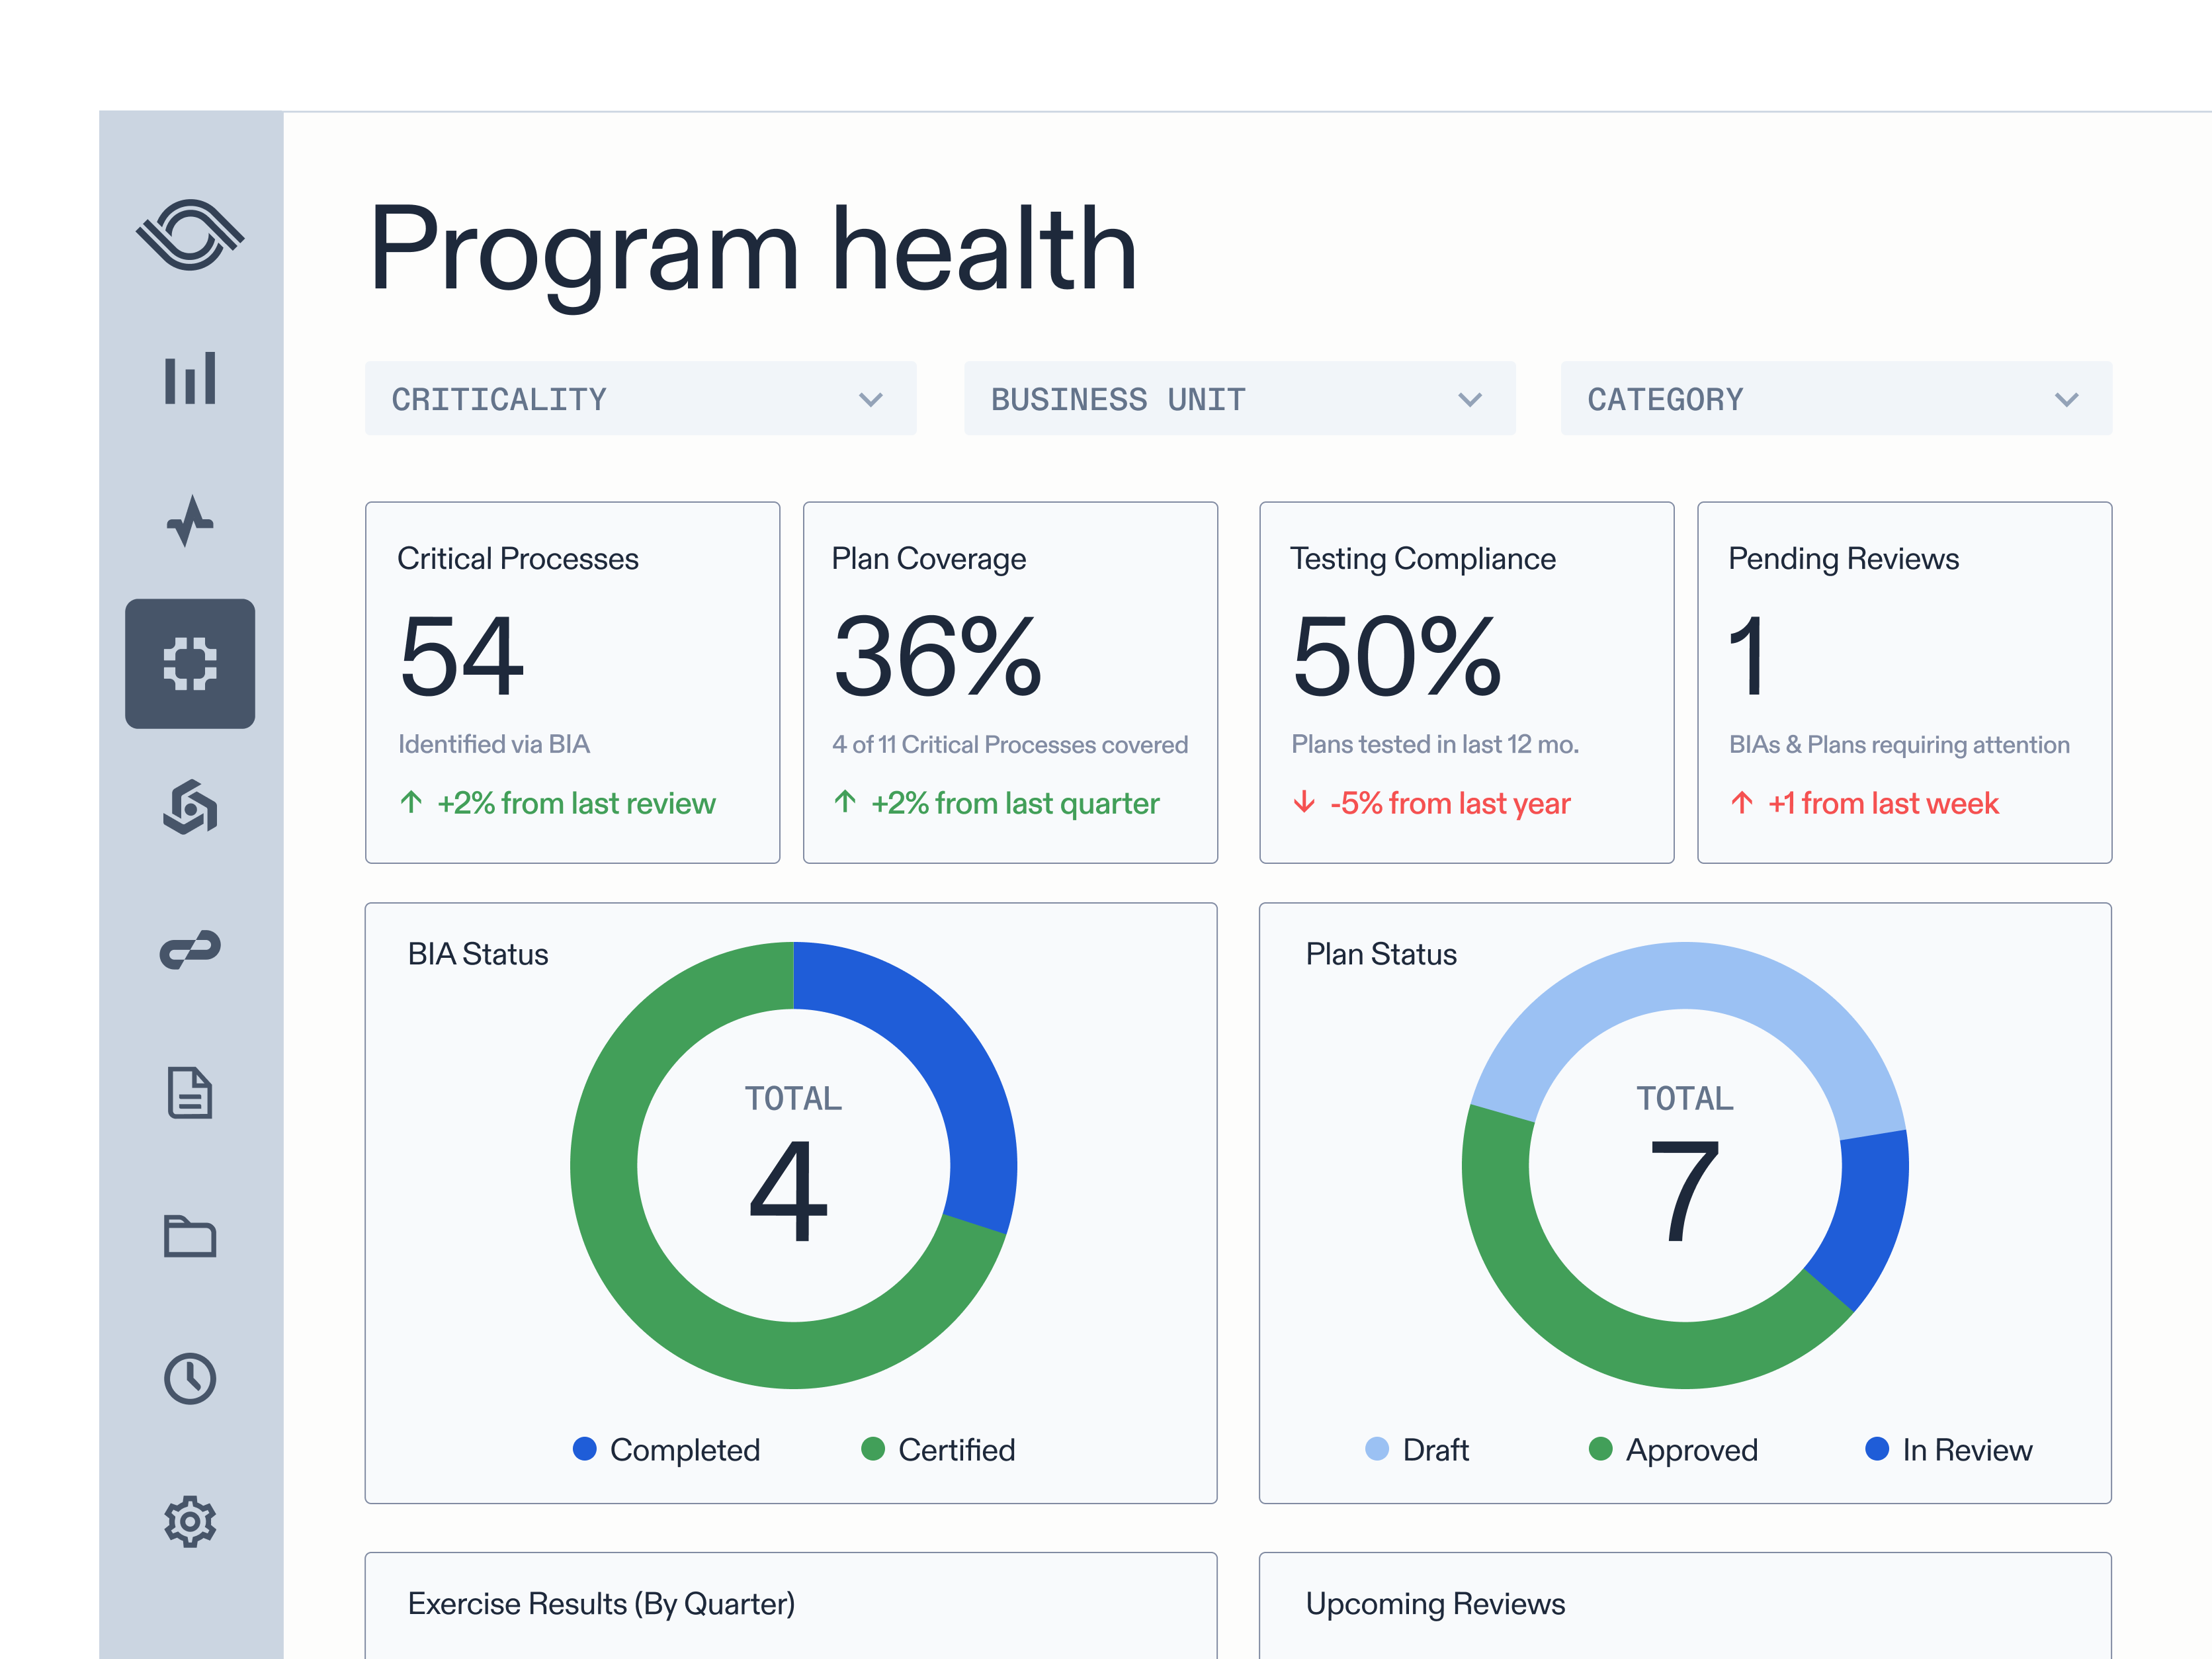
Task: Click 'Plans tested in last 12 mo.' text
Action: [x=1435, y=744]
